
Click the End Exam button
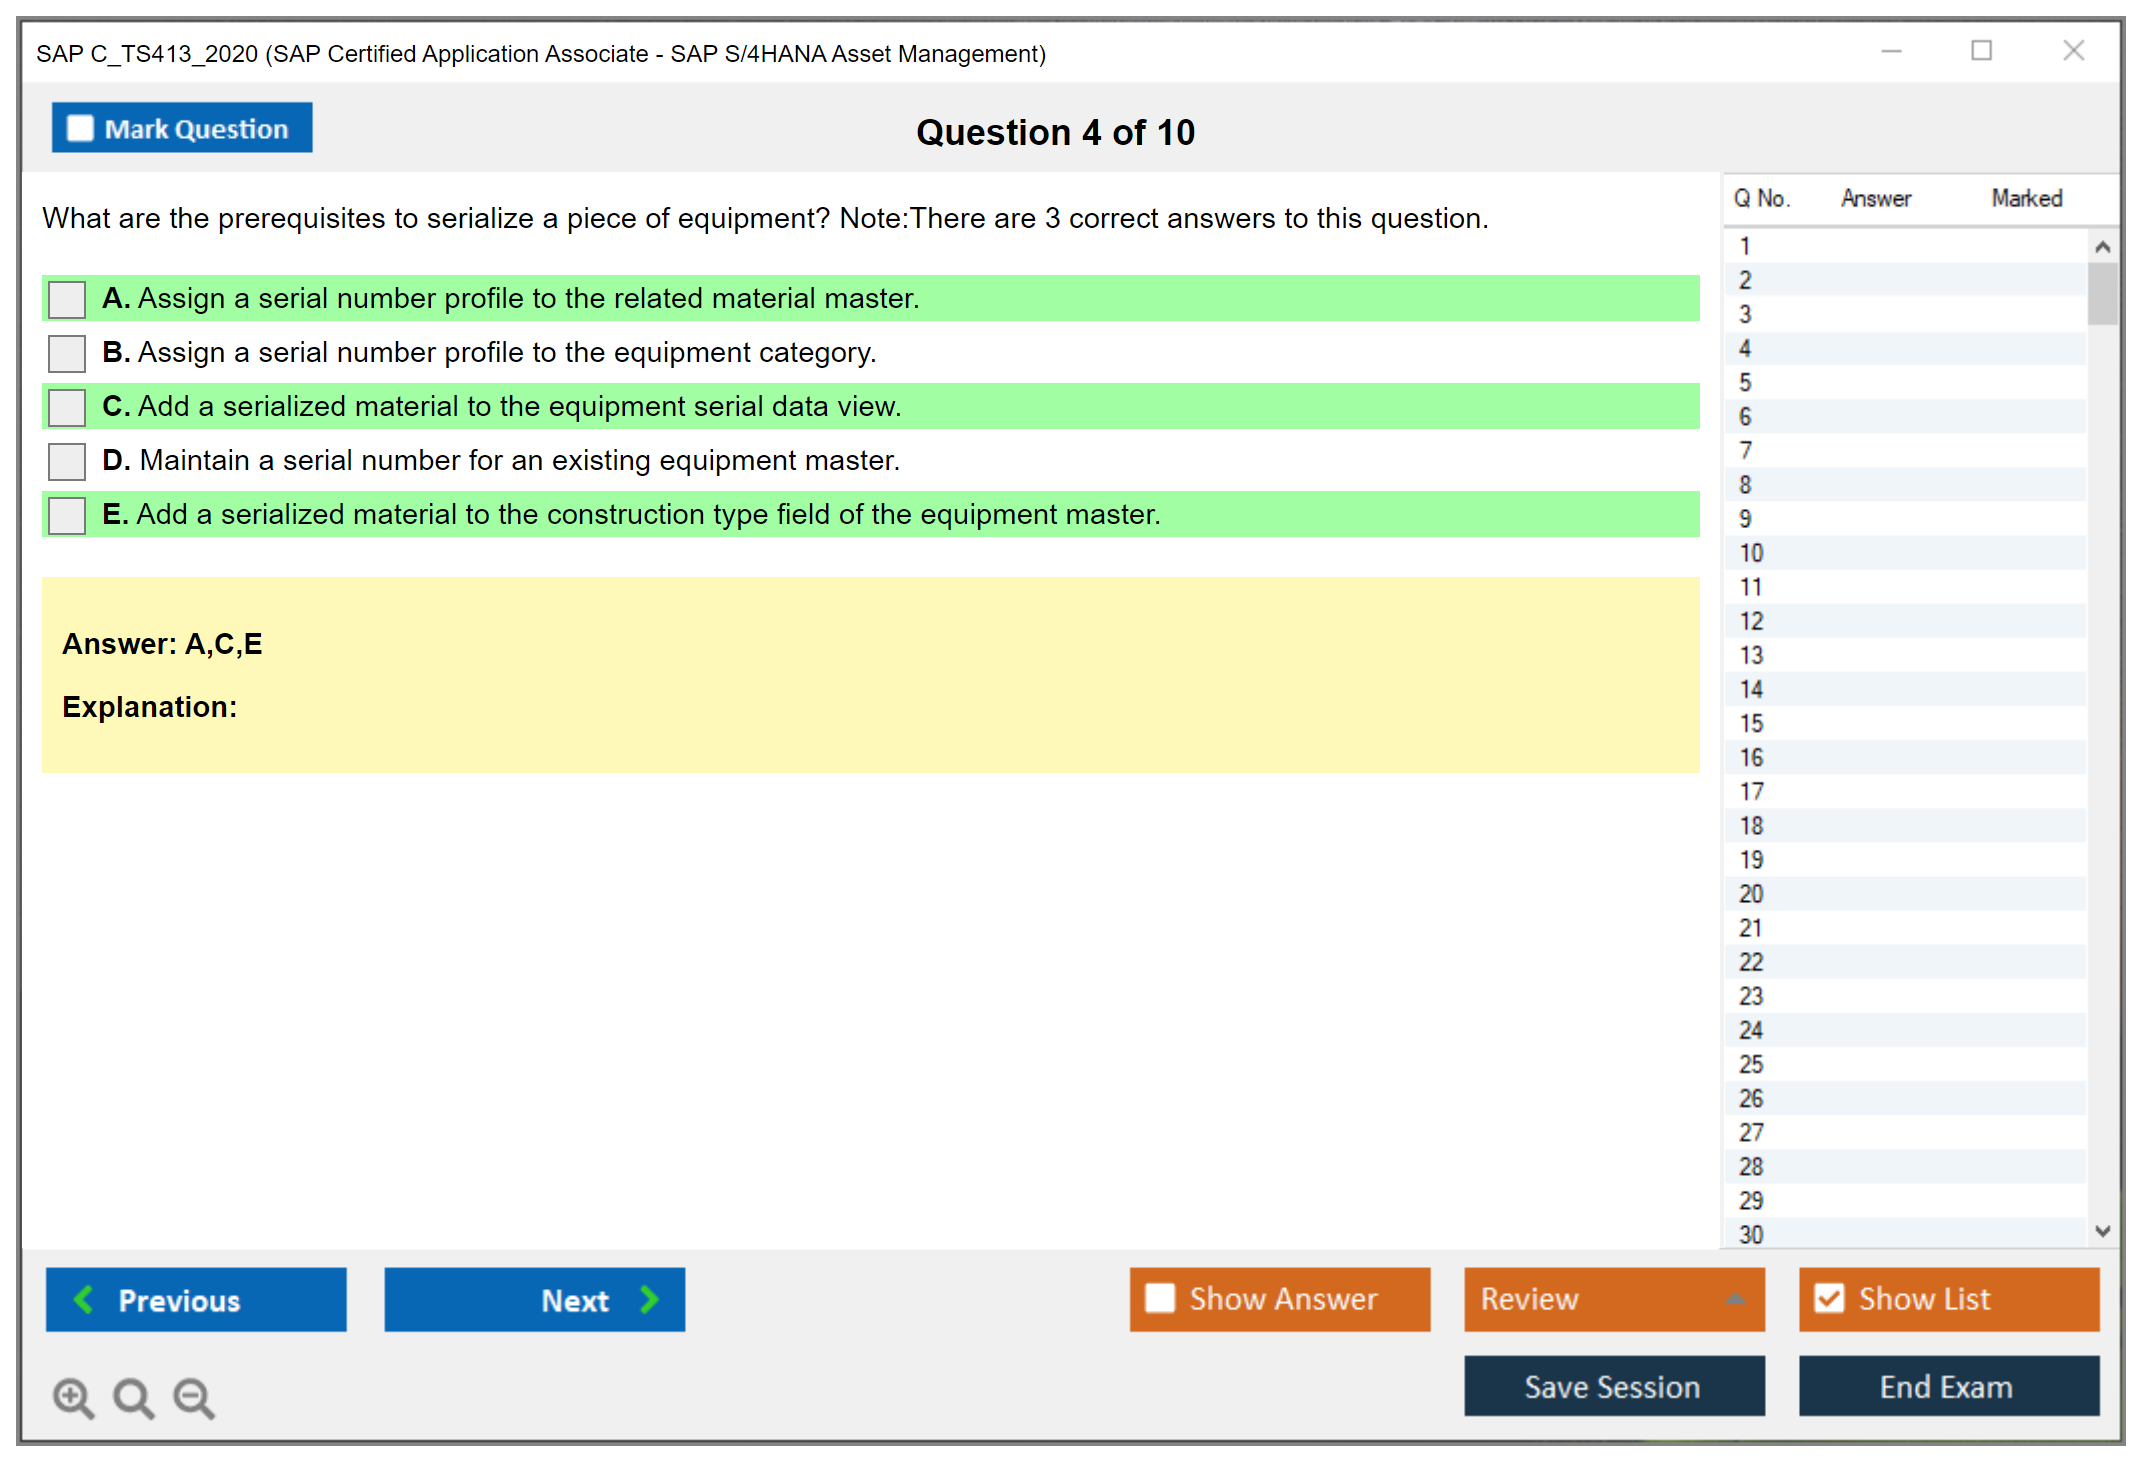(x=1947, y=1387)
